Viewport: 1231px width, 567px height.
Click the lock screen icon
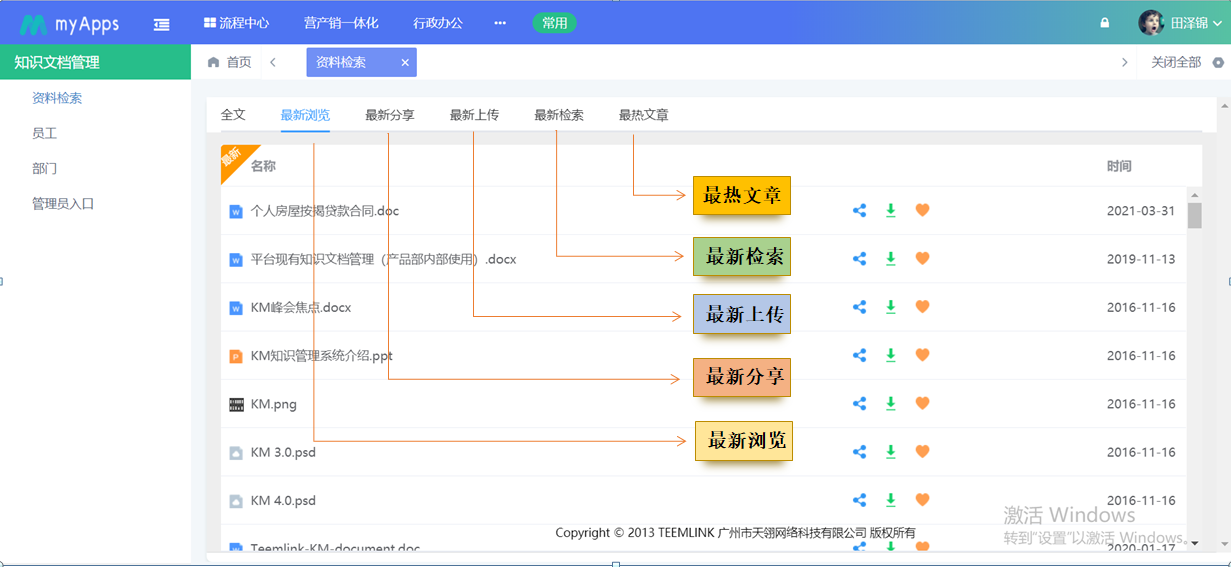click(1105, 23)
